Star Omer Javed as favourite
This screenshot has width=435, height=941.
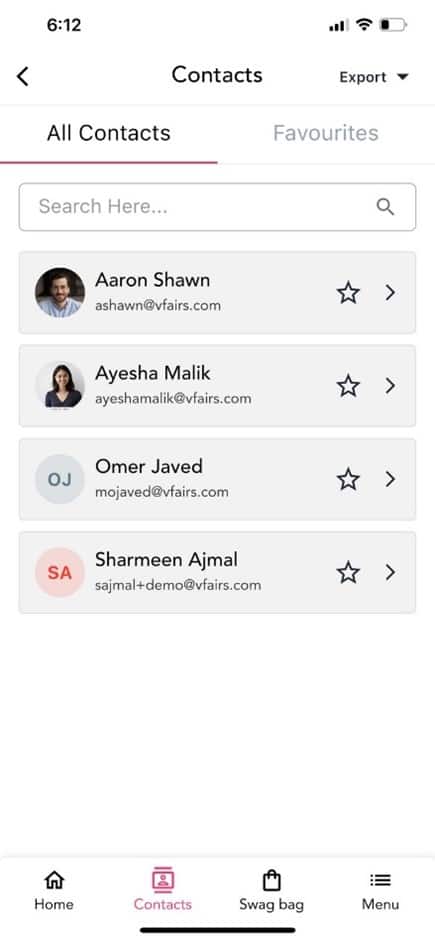[x=348, y=479]
